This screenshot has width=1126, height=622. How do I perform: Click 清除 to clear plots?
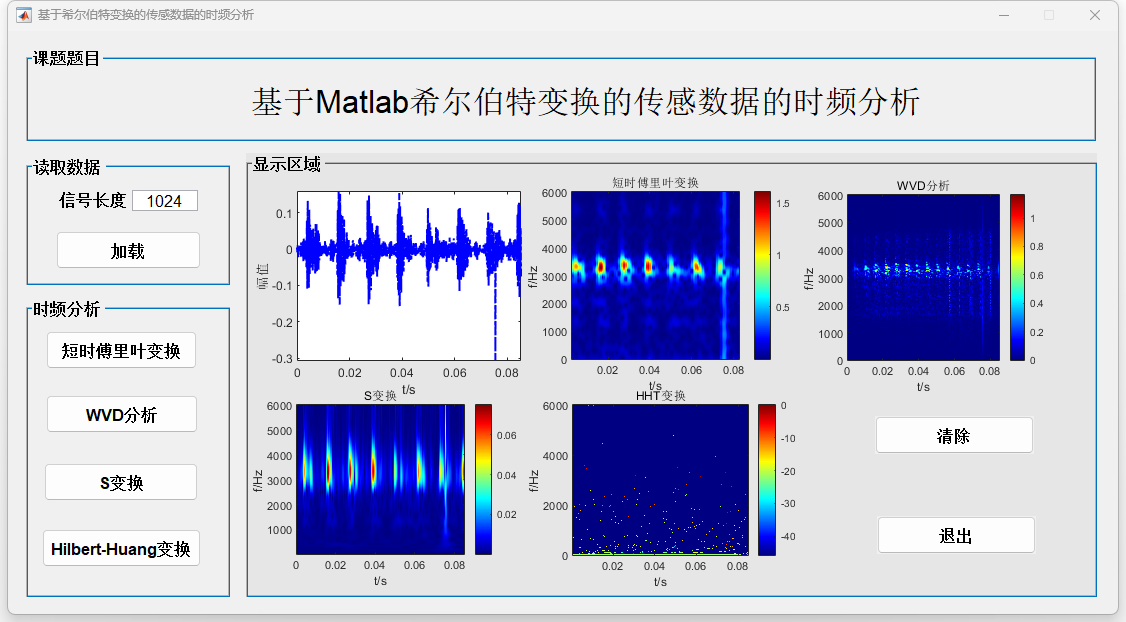coord(954,435)
